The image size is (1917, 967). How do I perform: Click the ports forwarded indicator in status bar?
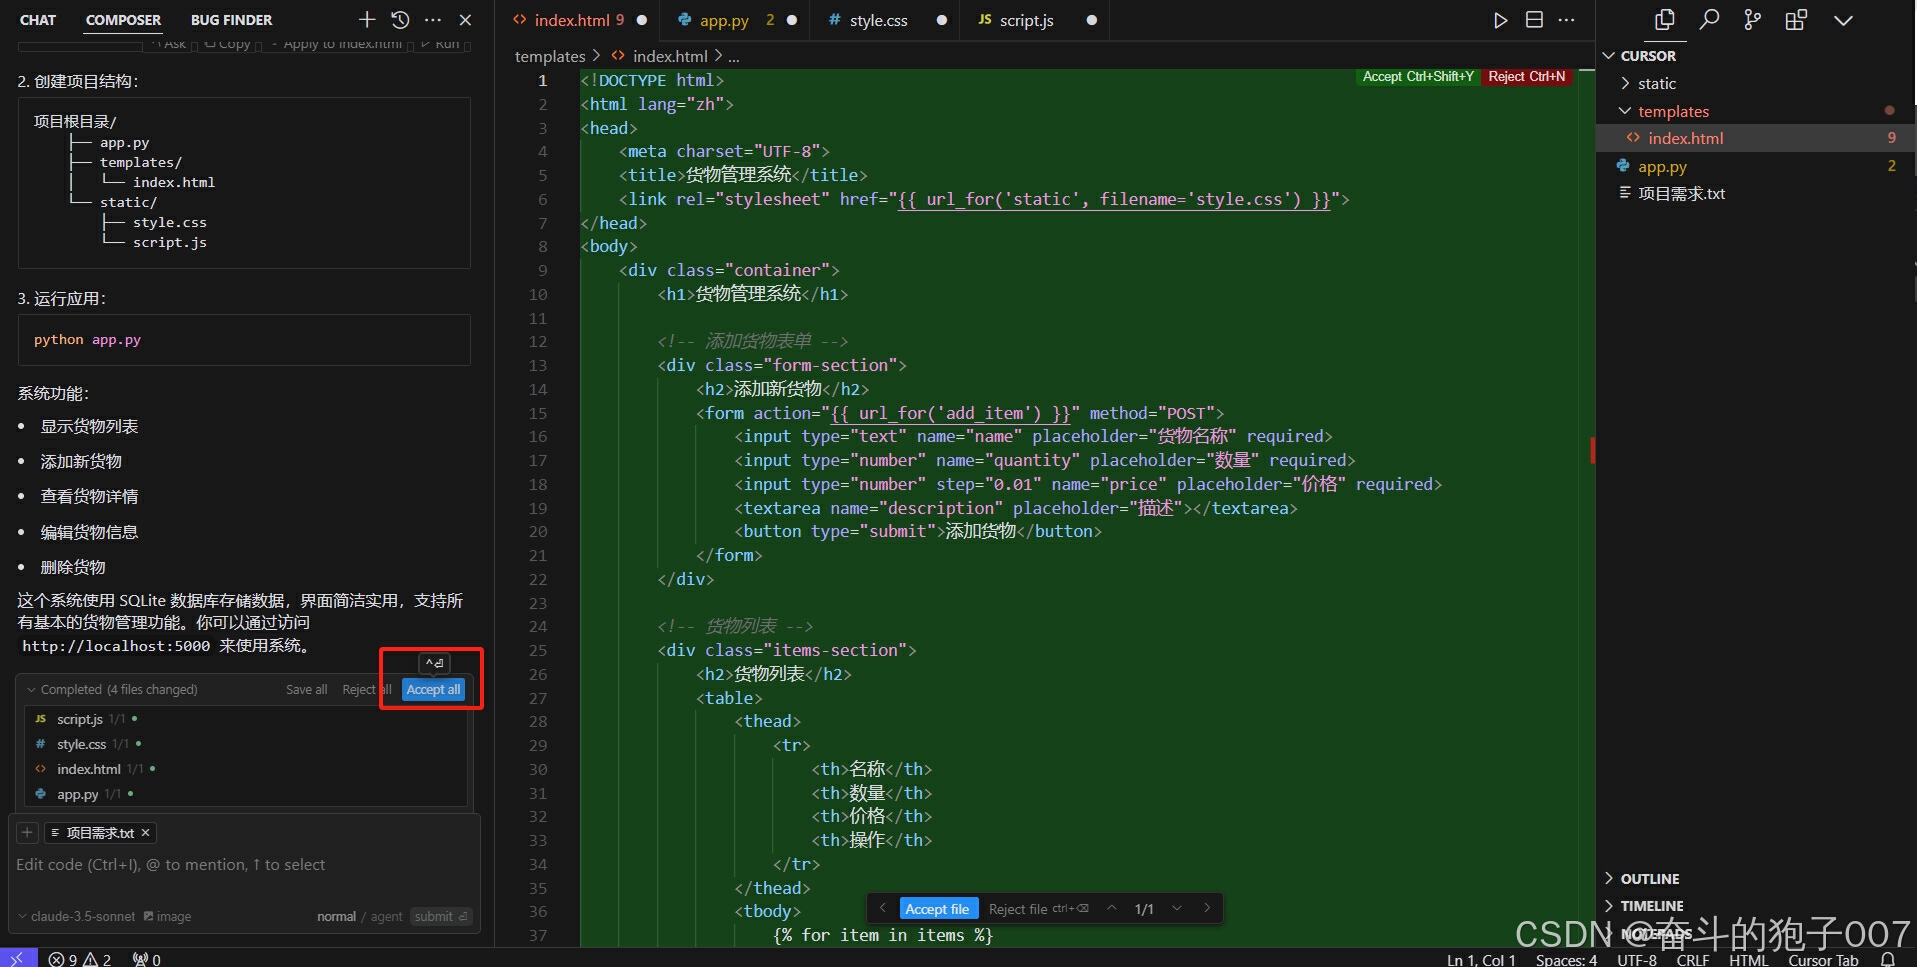pos(147,959)
